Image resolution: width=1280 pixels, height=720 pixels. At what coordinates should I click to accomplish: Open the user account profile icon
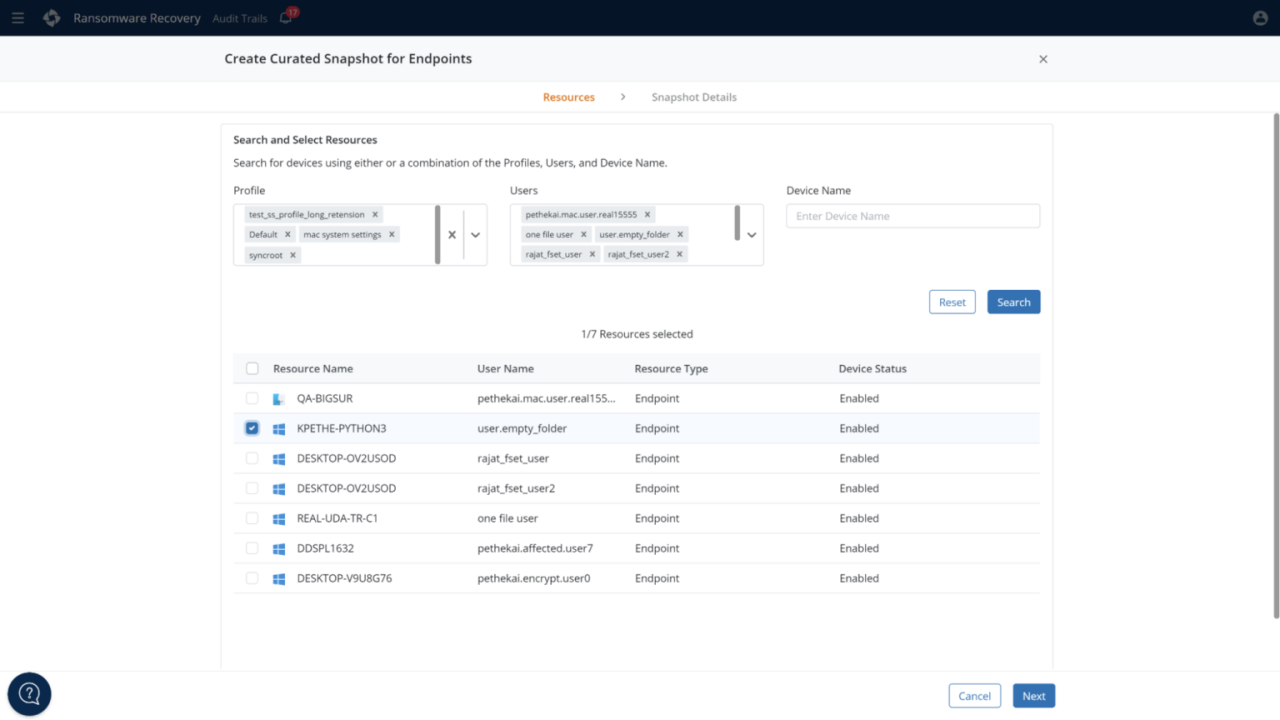tap(1260, 18)
